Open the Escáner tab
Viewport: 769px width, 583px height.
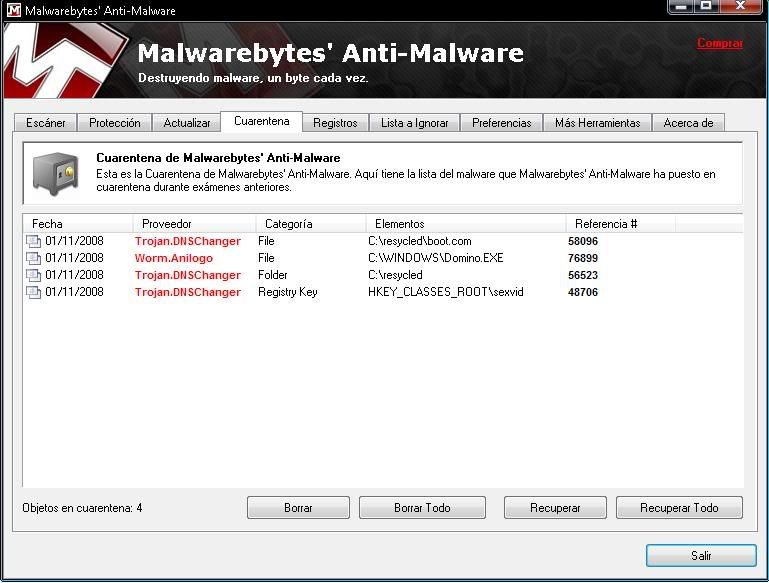[x=46, y=123]
